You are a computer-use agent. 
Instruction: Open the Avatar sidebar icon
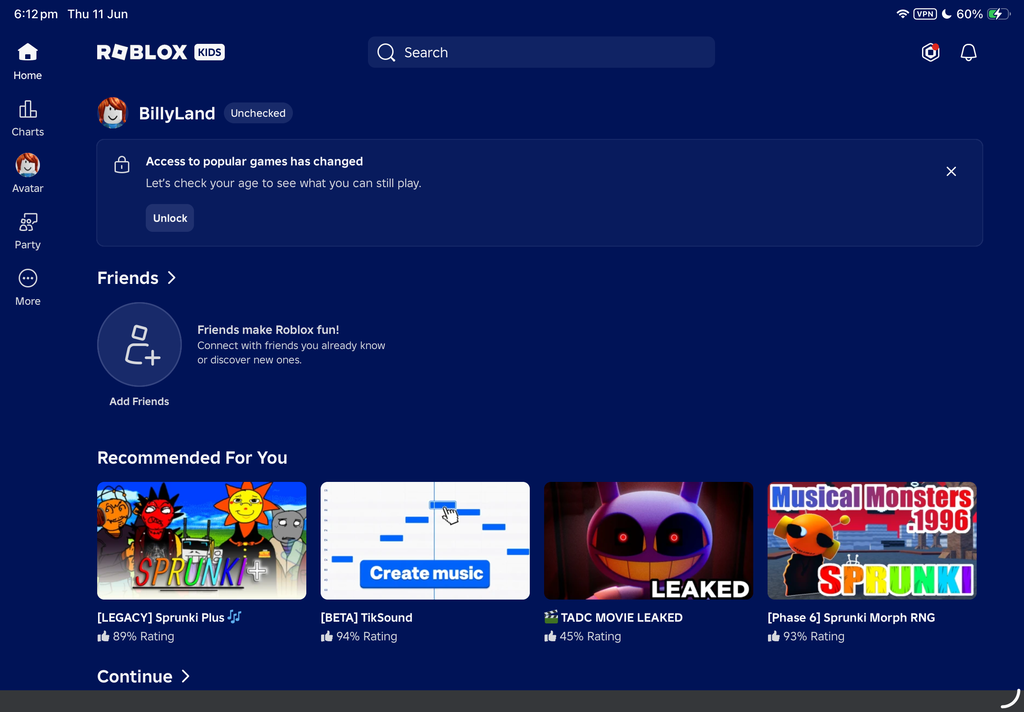point(27,165)
